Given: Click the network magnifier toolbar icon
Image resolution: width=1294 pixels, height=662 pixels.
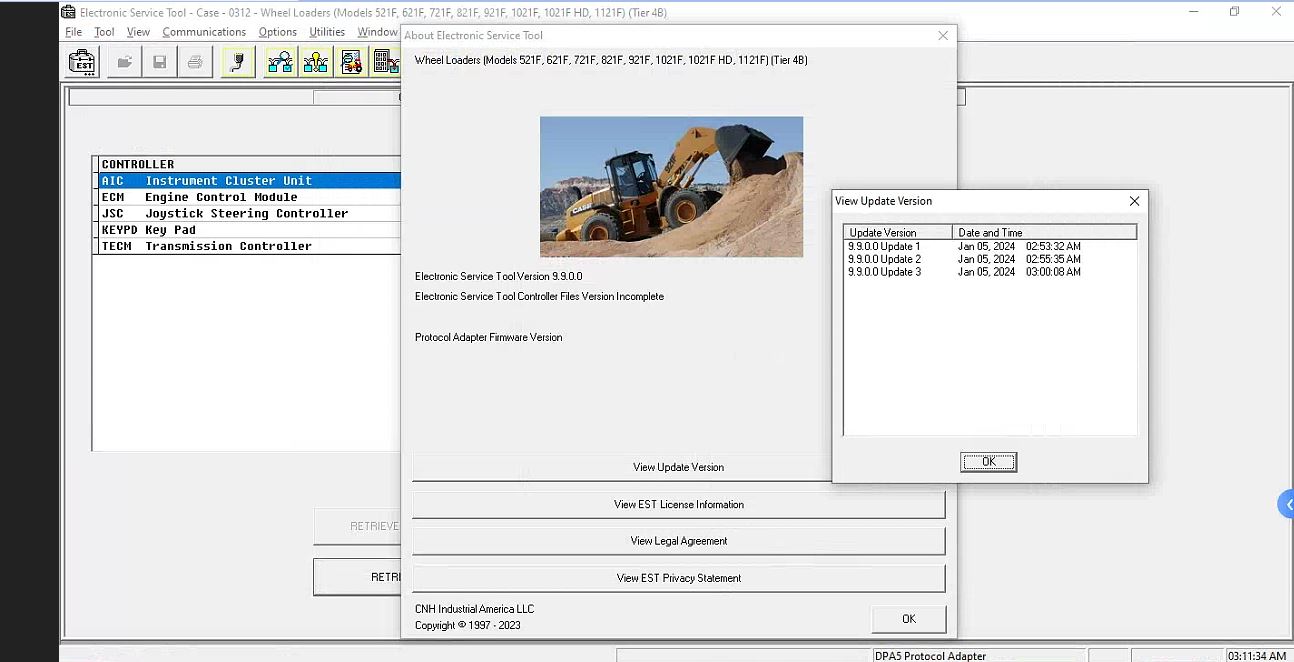Looking at the screenshot, I should pyautogui.click(x=280, y=63).
